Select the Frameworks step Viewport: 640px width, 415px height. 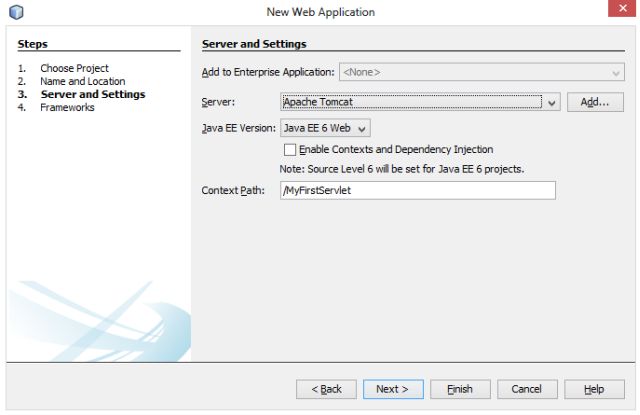pyautogui.click(x=67, y=108)
